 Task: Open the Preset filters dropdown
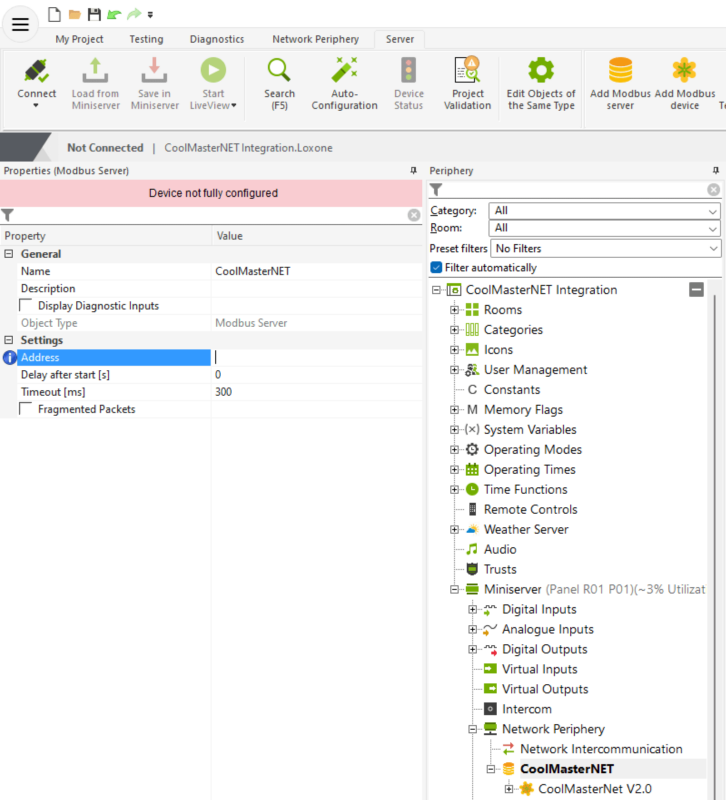604,248
